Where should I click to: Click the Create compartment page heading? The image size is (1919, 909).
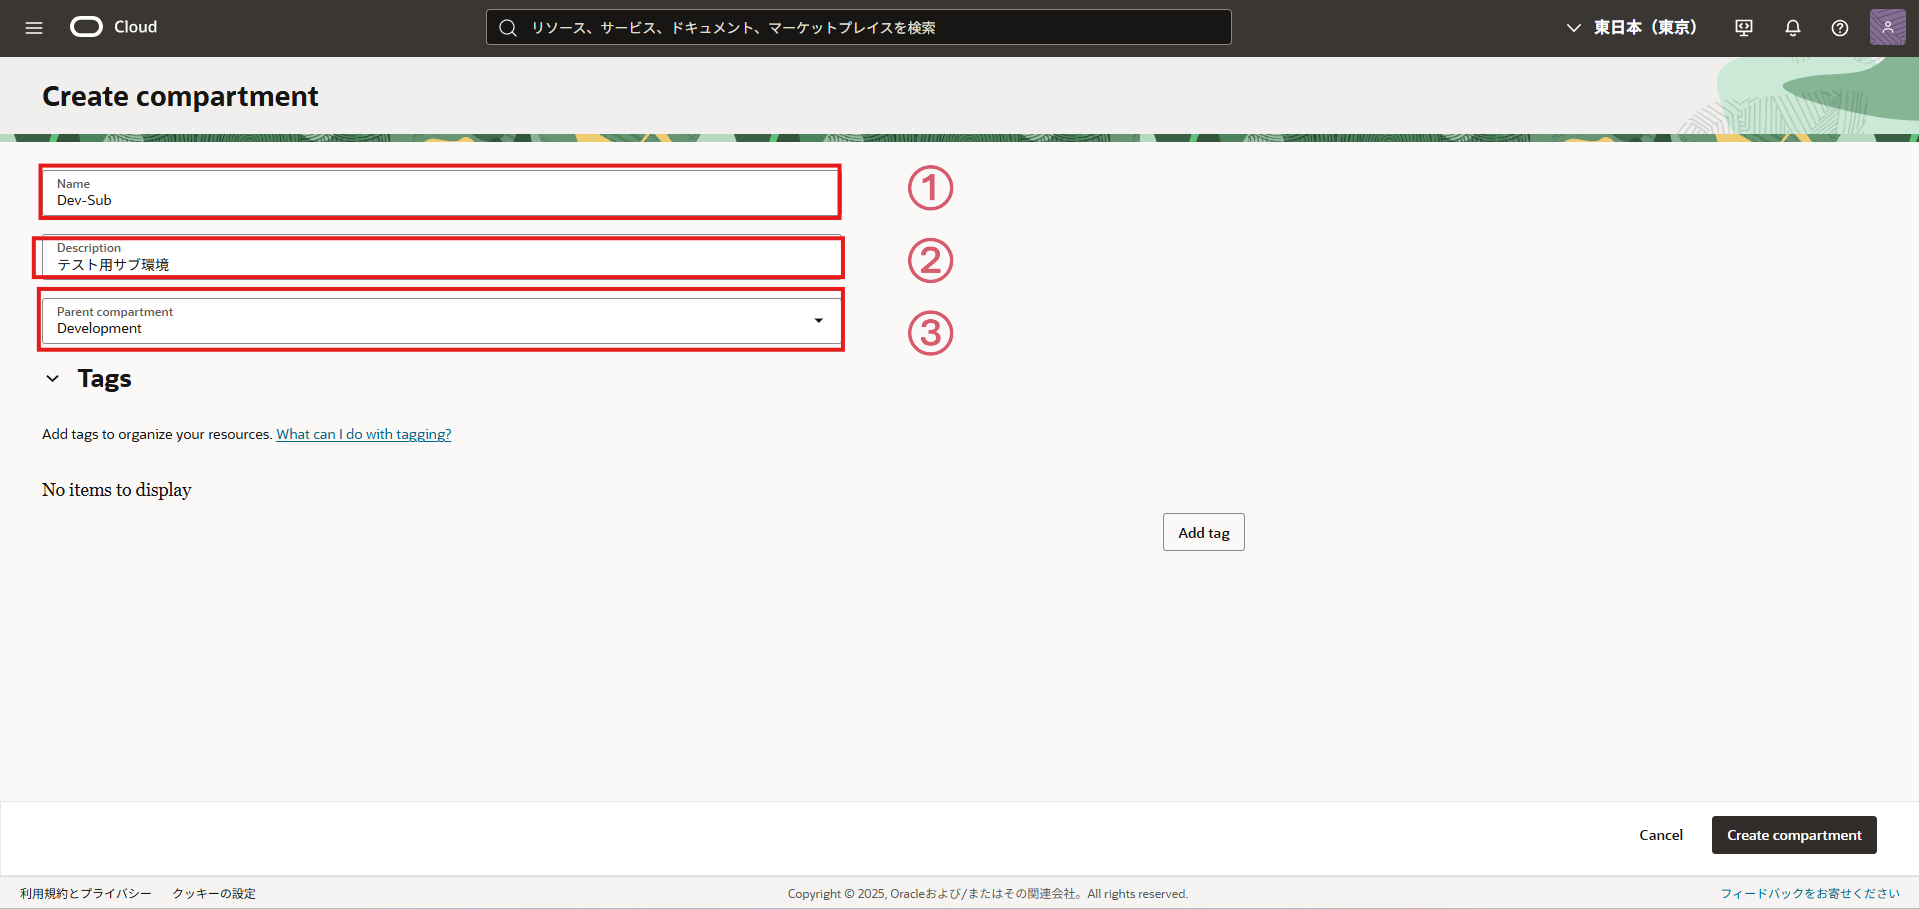[x=180, y=96]
